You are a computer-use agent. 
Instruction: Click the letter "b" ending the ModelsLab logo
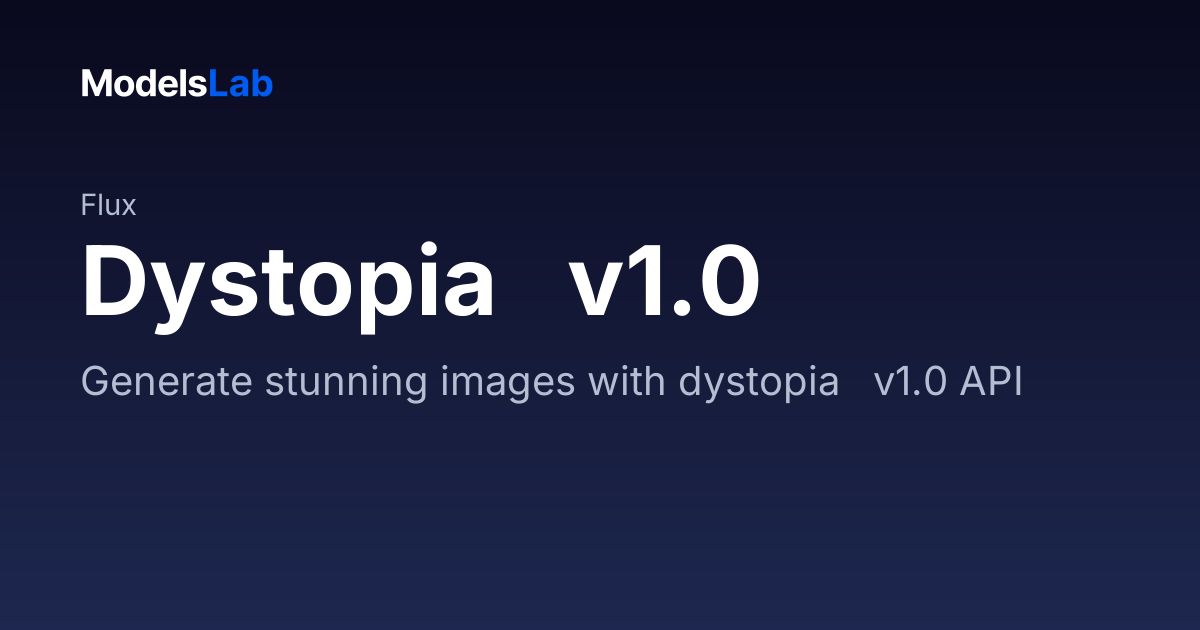click(x=263, y=84)
